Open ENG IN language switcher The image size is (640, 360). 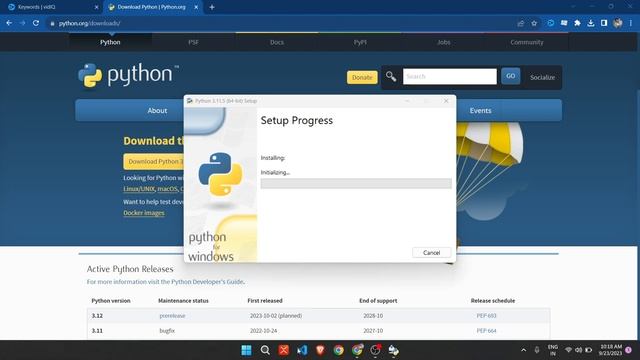click(553, 350)
